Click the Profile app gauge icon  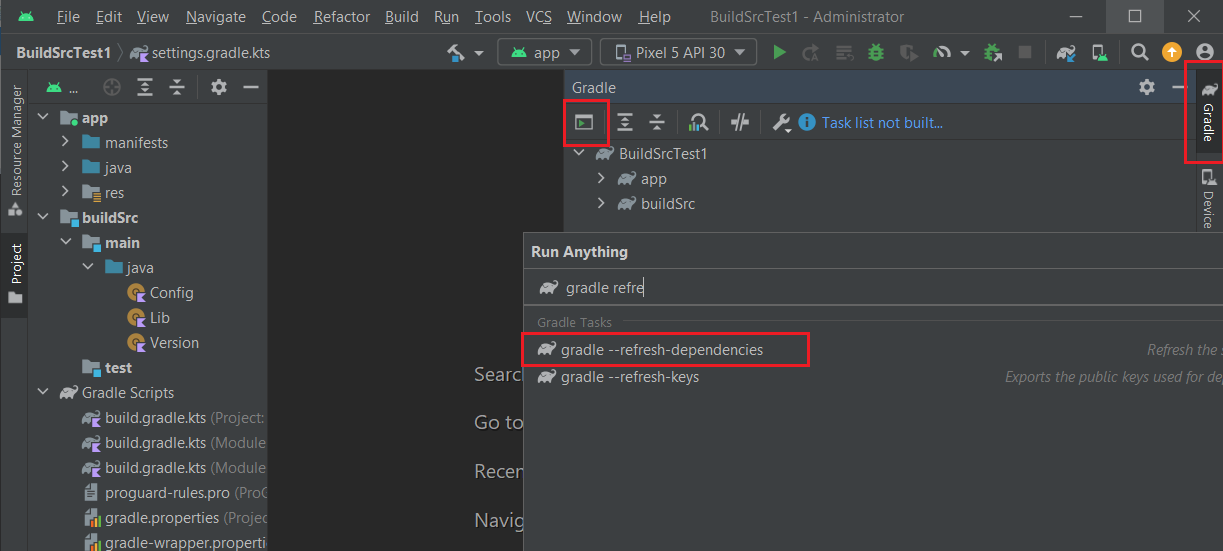pos(942,52)
